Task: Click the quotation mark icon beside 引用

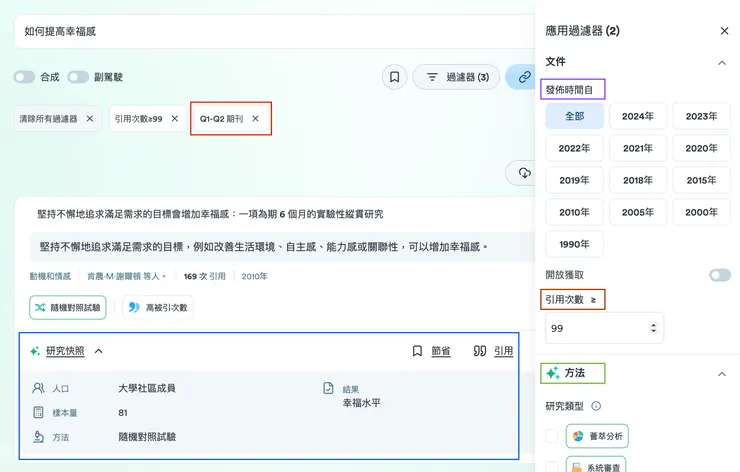Action: tap(480, 351)
